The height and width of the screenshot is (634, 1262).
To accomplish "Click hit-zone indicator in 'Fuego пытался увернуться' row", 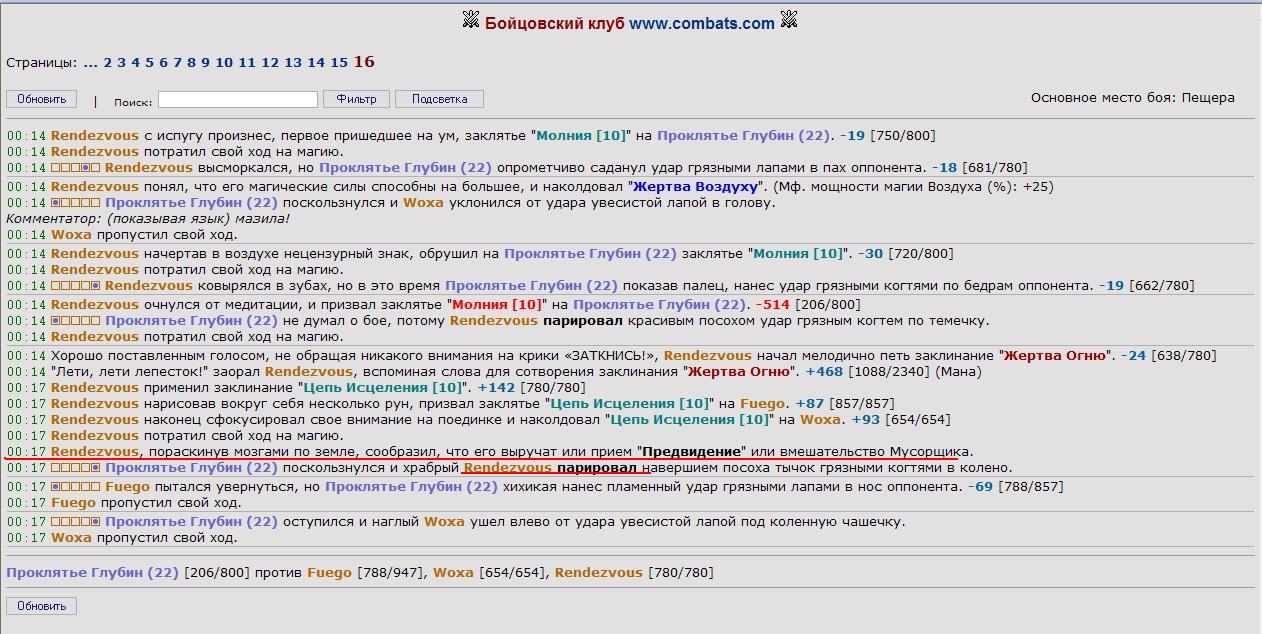I will click(x=76, y=487).
